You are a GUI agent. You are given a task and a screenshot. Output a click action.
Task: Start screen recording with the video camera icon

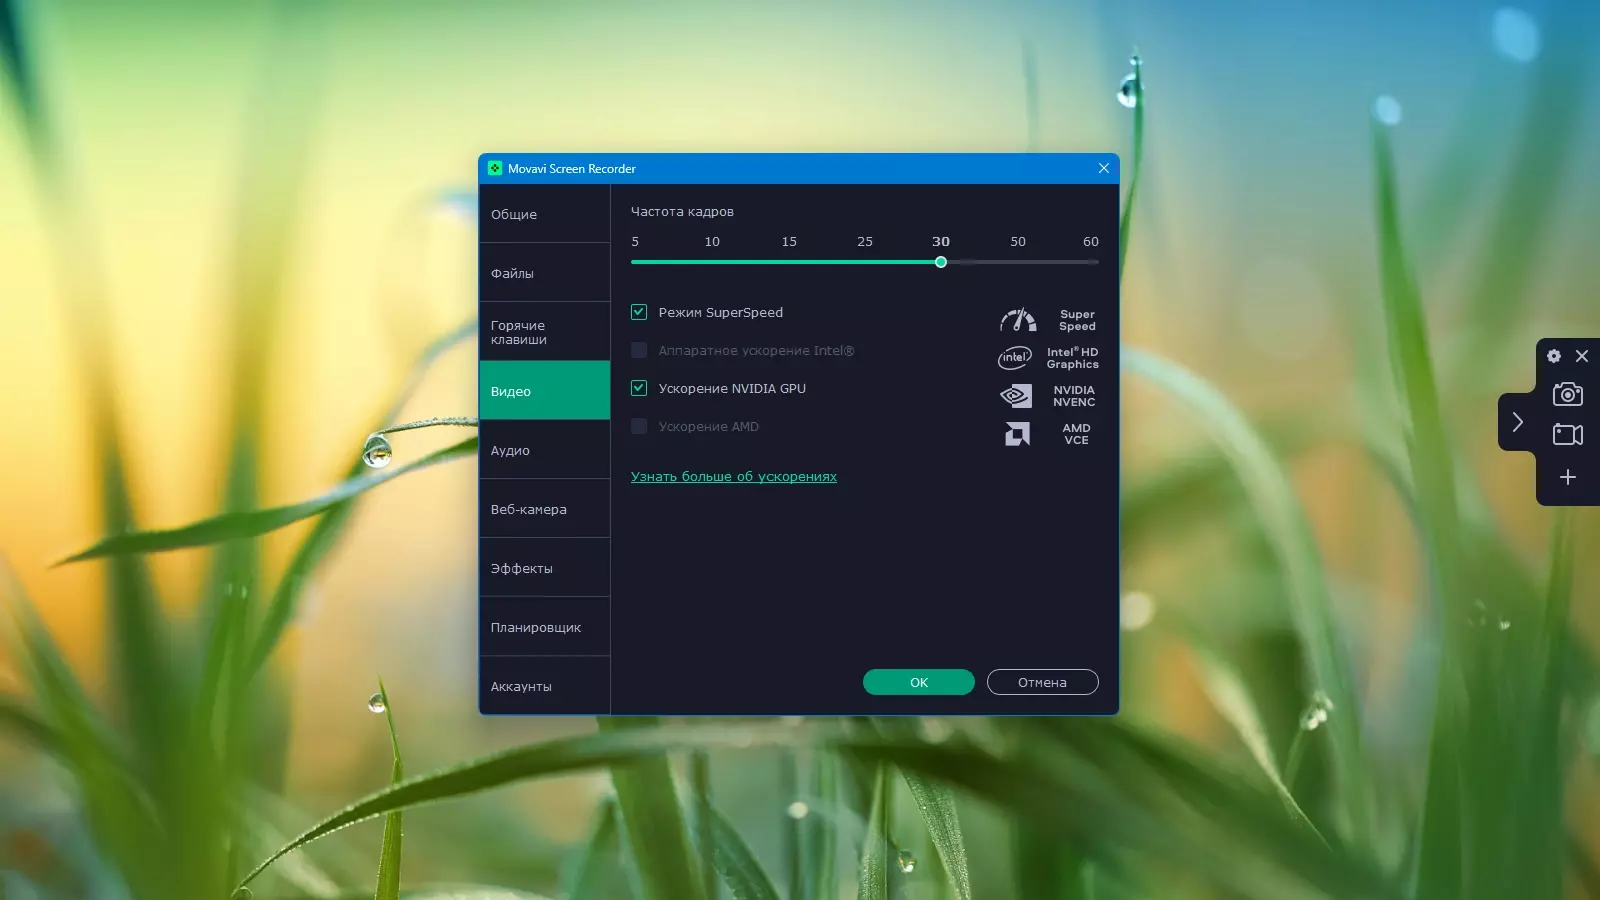click(x=1568, y=434)
